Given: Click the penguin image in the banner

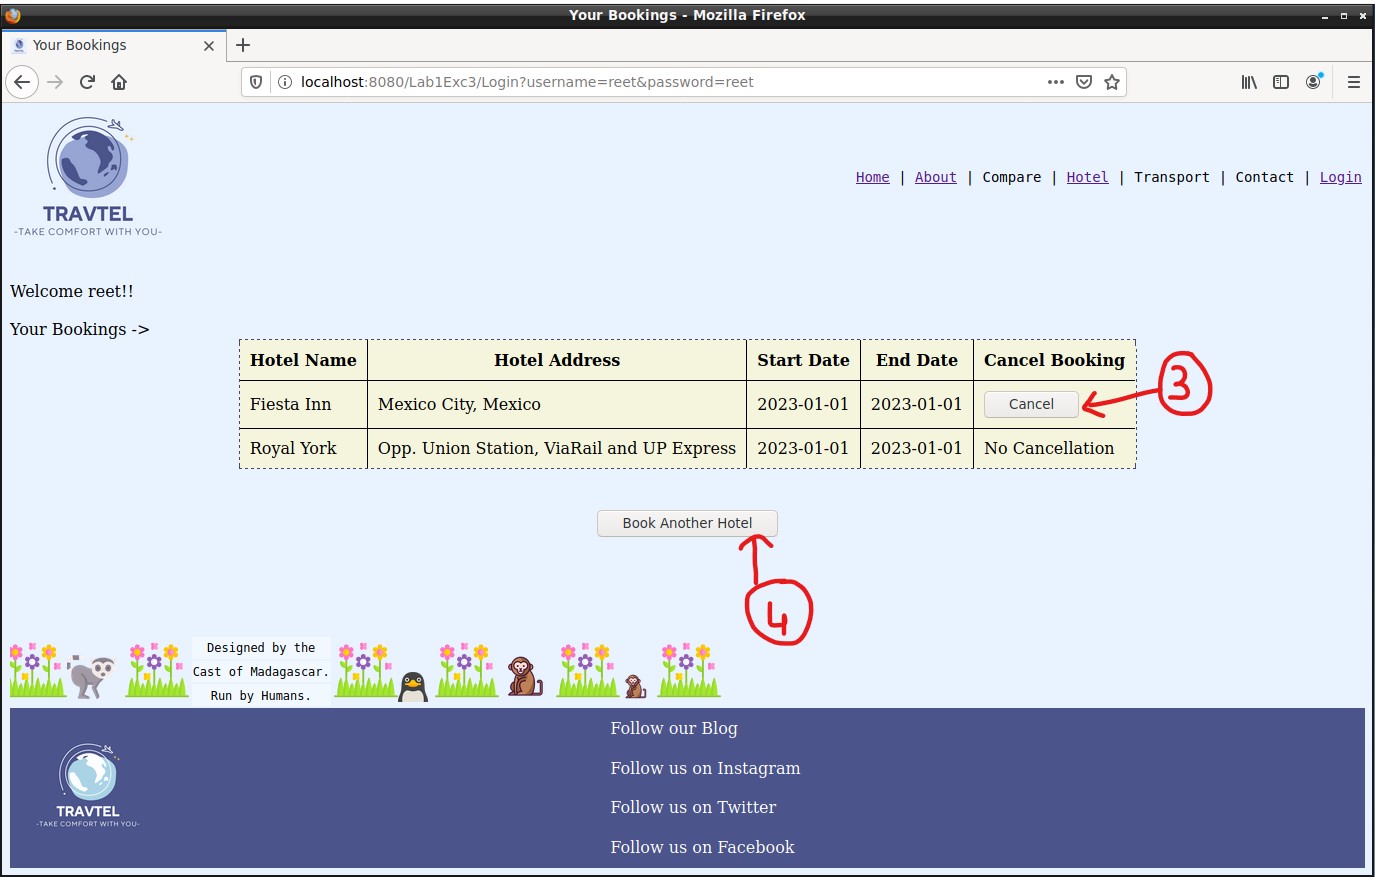Looking at the screenshot, I should [x=413, y=686].
